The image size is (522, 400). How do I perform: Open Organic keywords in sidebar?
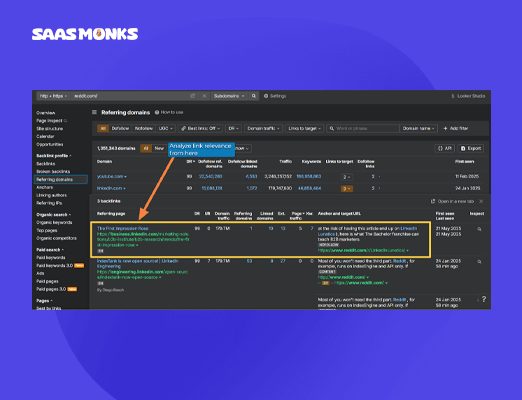(x=54, y=222)
